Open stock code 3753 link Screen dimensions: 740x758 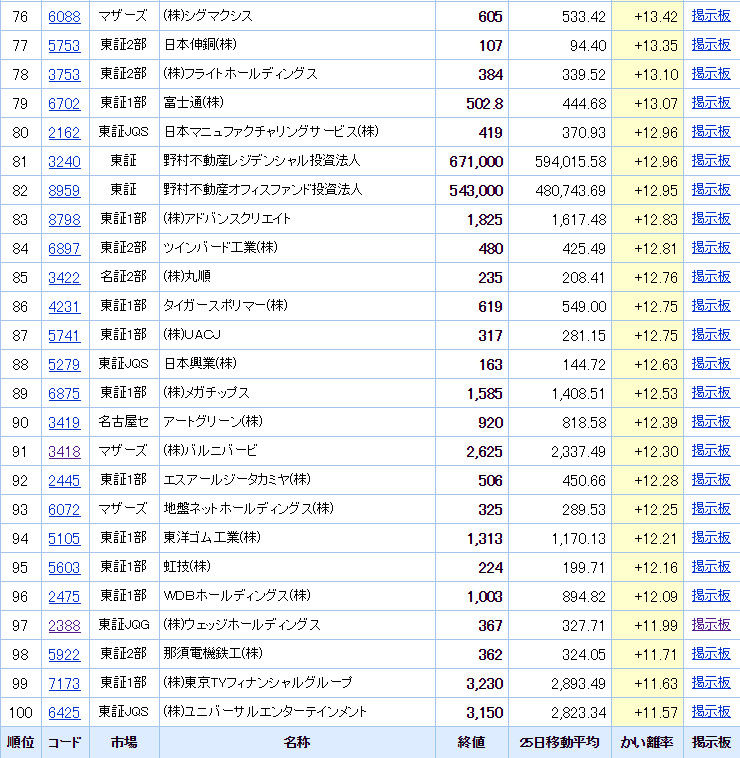[x=64, y=75]
